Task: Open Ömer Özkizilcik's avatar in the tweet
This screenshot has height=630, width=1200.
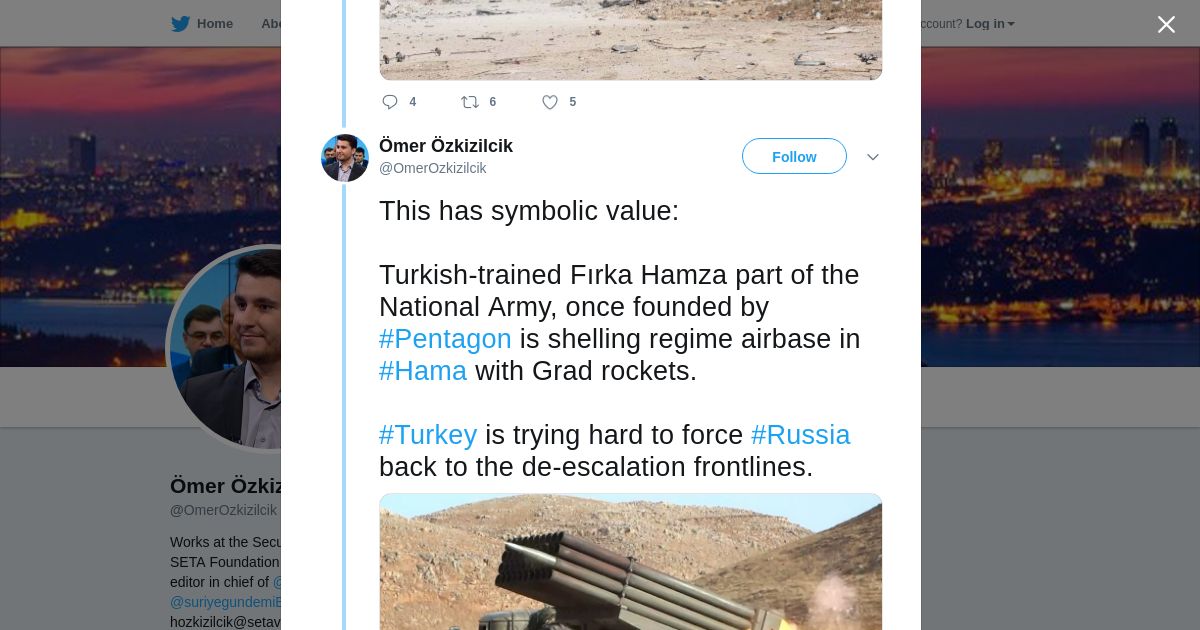Action: pos(345,158)
